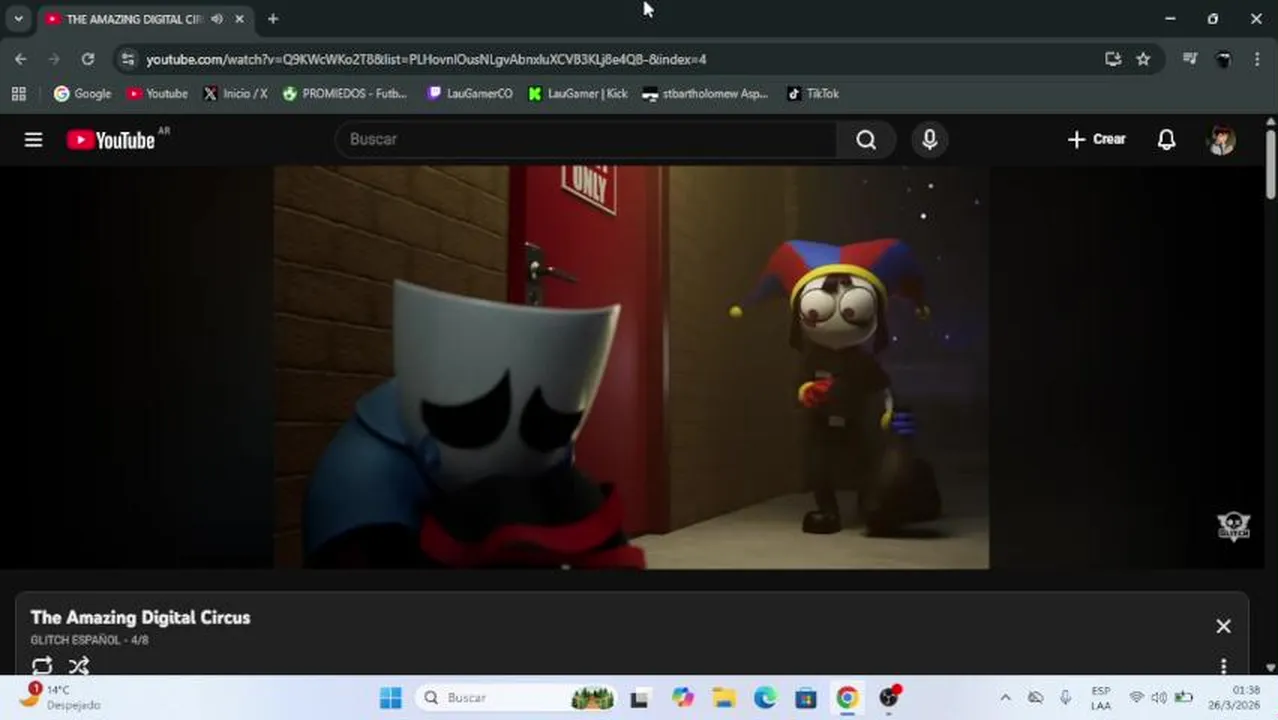Click the address bar URL
1278x720 pixels.
[x=426, y=60]
